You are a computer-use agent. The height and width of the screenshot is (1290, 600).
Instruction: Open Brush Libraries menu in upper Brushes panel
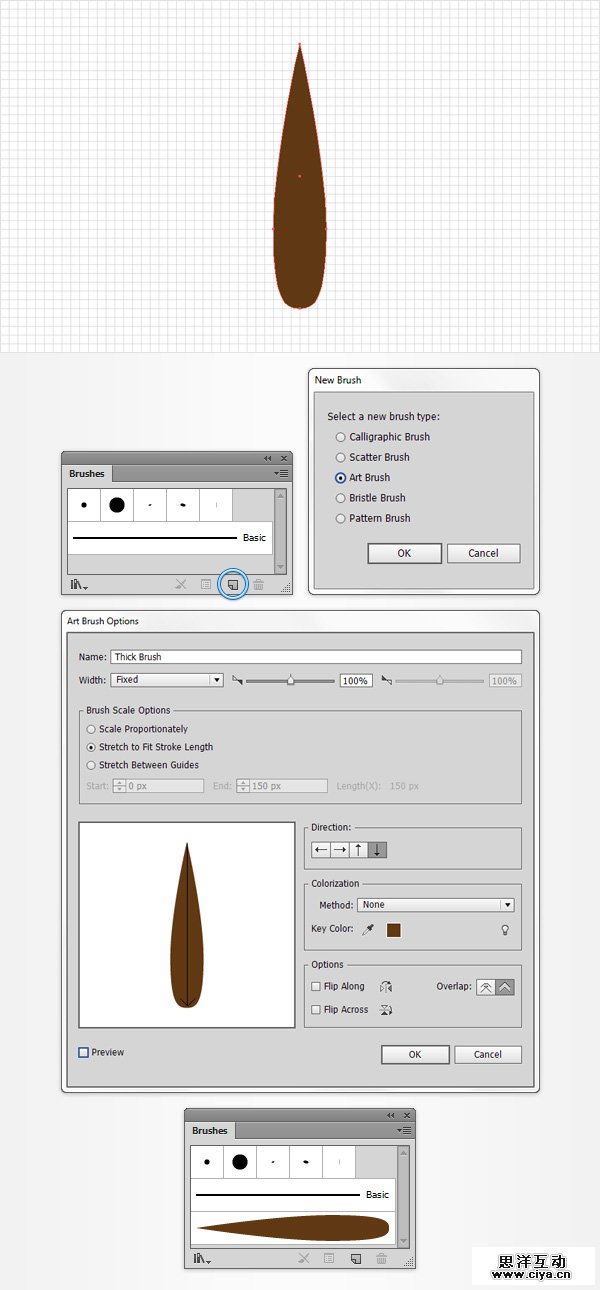coord(79,584)
